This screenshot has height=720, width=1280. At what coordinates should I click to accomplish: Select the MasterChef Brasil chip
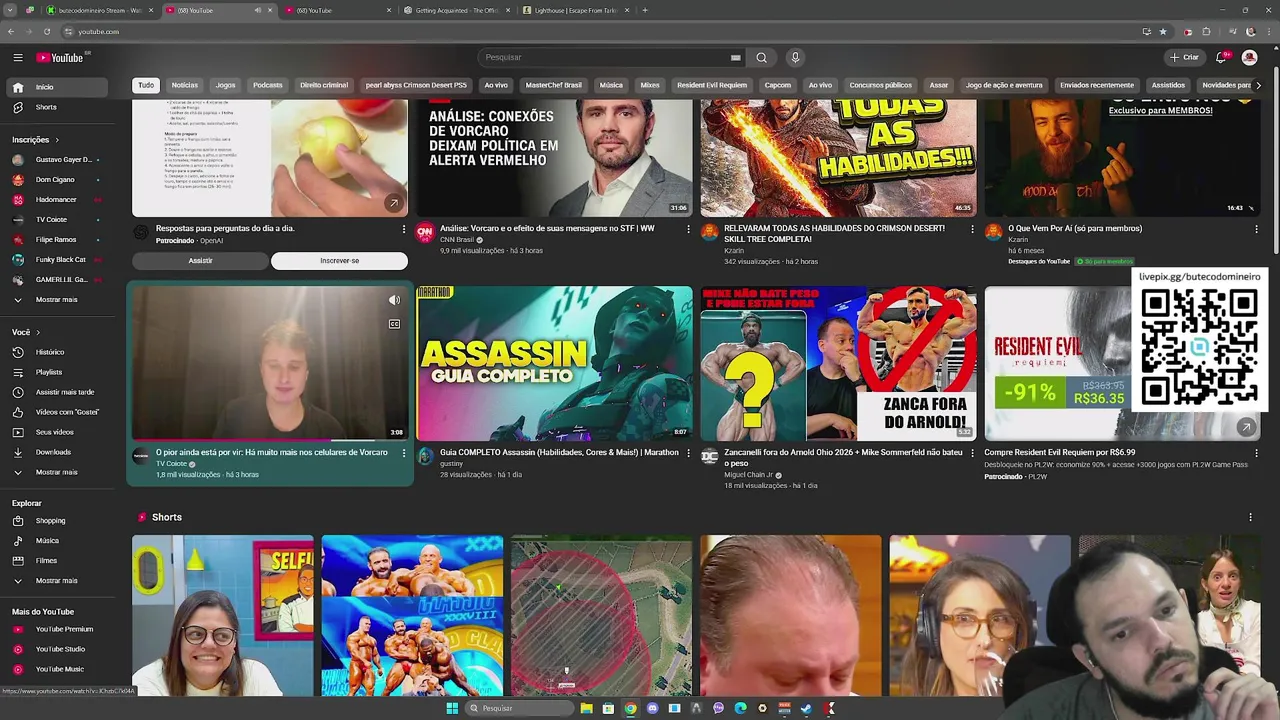coord(553,85)
